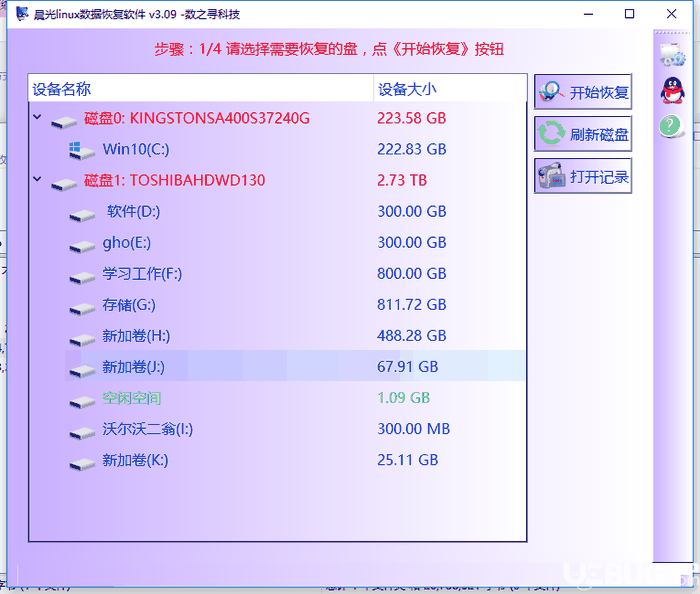This screenshot has width=700, height=594.
Task: Click the 设备名称 column header
Action: [201, 88]
